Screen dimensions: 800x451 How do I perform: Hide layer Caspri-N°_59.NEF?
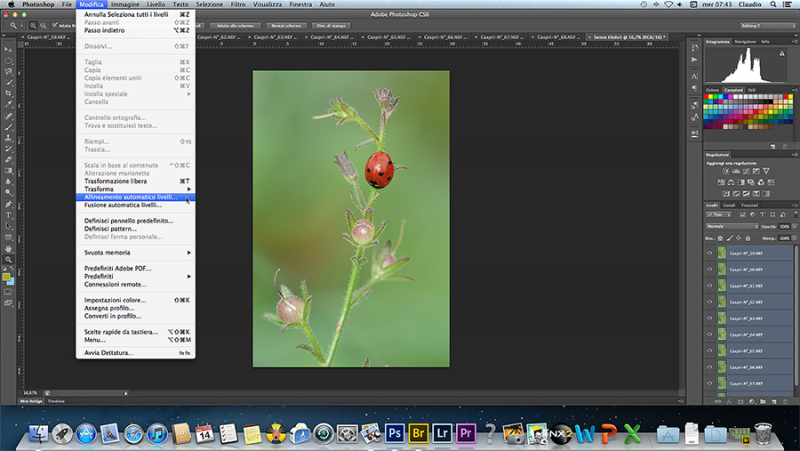(709, 253)
